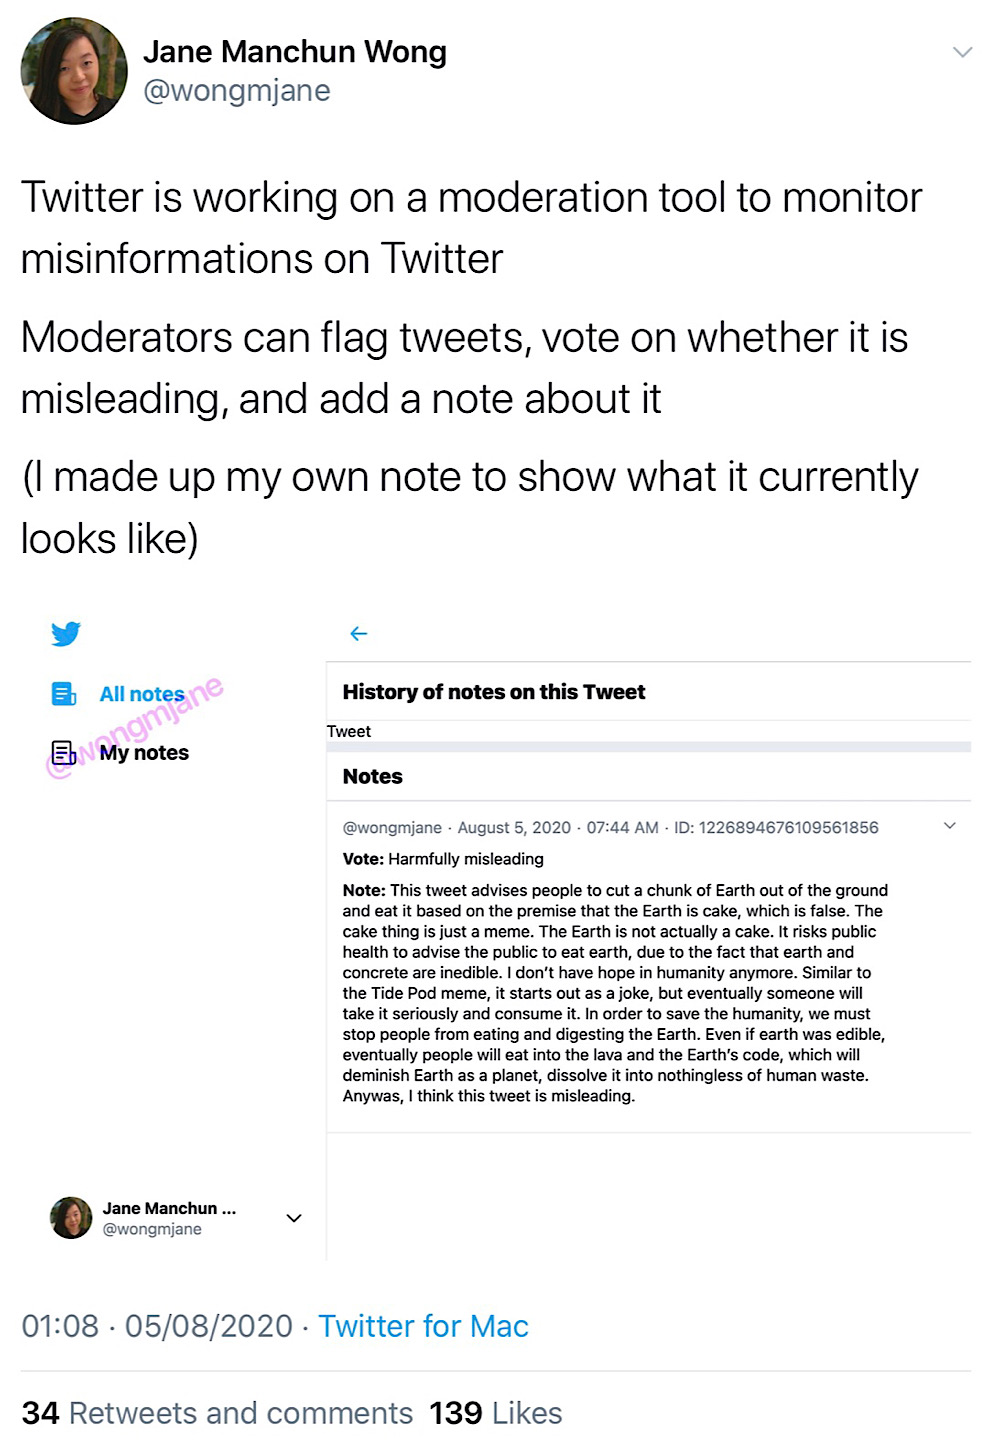This screenshot has width=1000, height=1442.
Task: Click the small sidebar account avatar
Action: pyautogui.click(x=71, y=1217)
